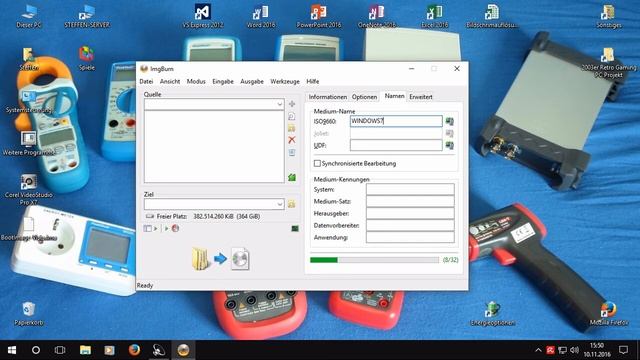Click the Windows Start button
640x360 pixels.
click(x=12, y=350)
